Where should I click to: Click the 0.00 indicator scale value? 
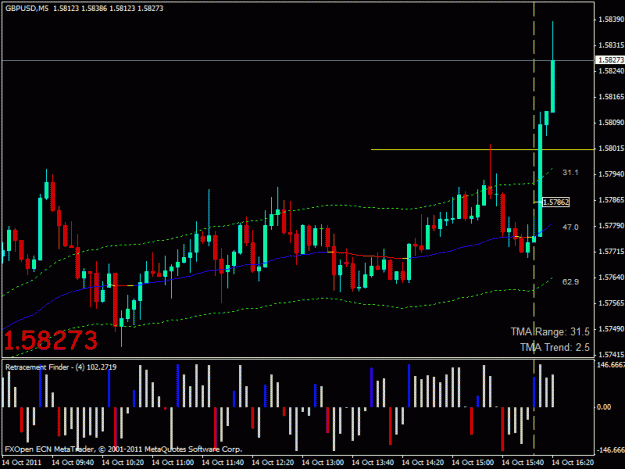tap(604, 407)
